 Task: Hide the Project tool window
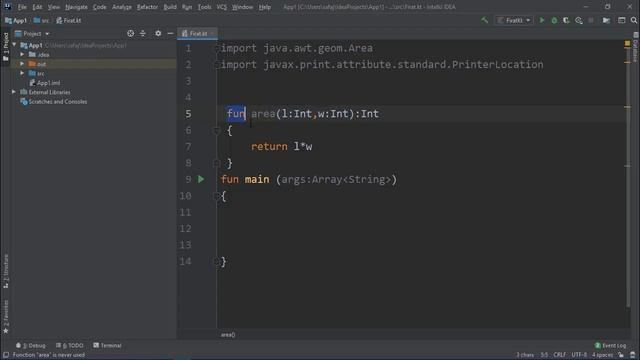click(170, 33)
